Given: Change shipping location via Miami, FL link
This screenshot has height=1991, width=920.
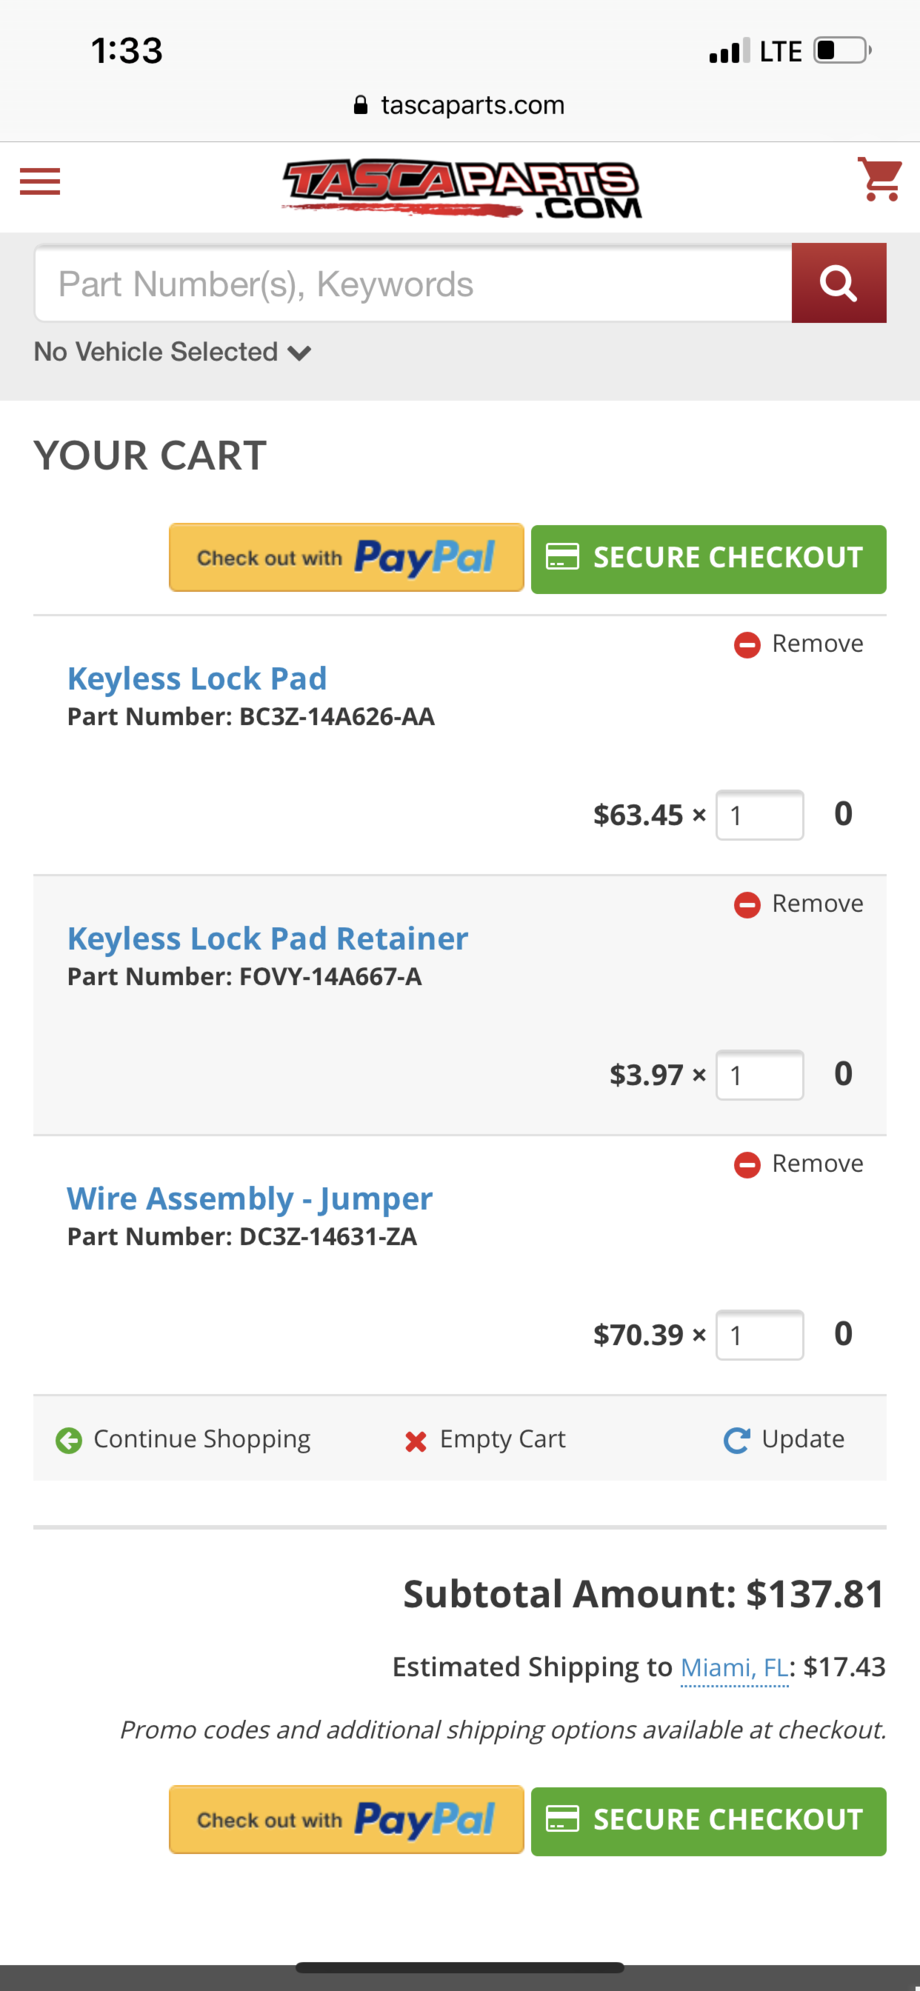Looking at the screenshot, I should pos(734,1667).
